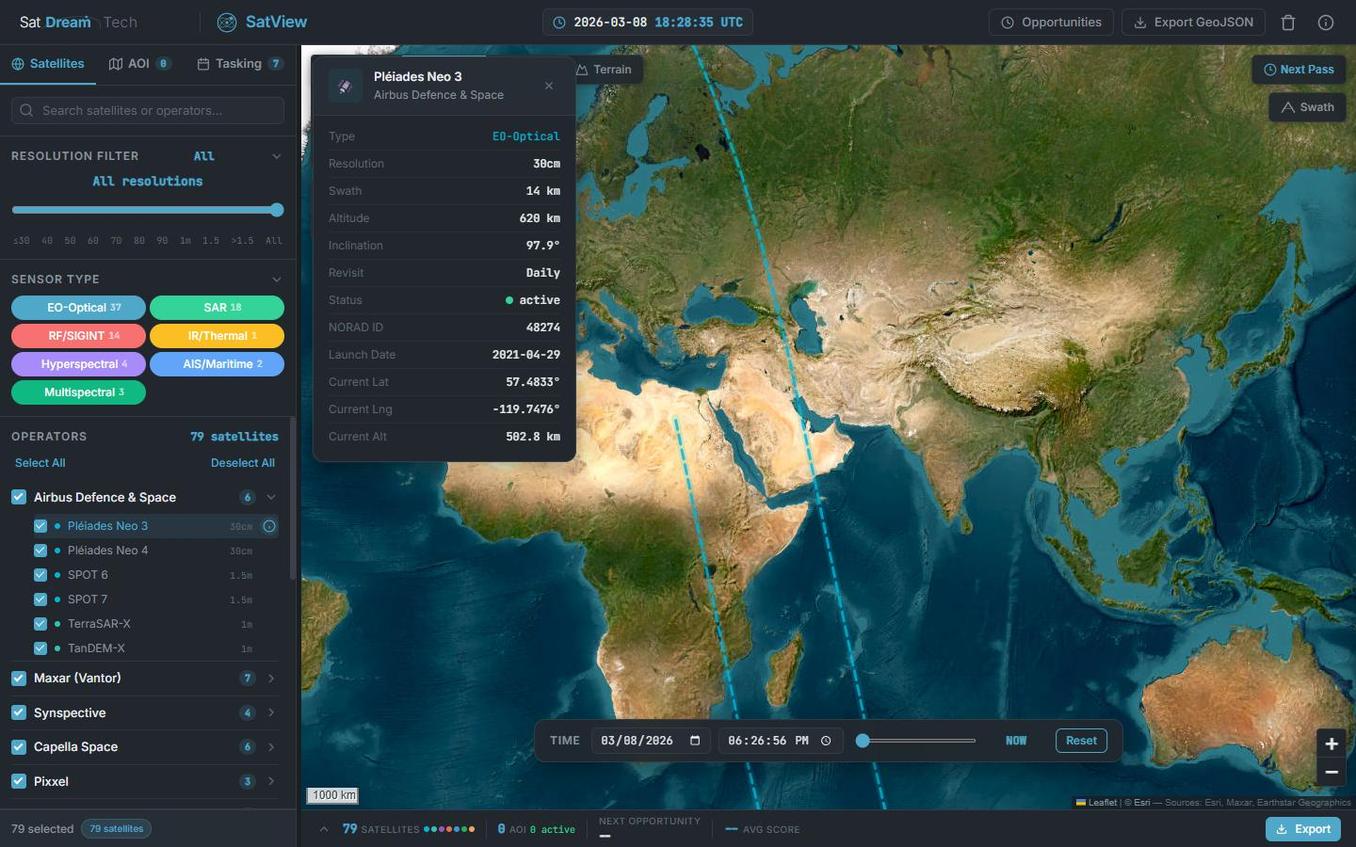This screenshot has width=1356, height=847.
Task: Uncheck the Maxar (Vantor) operator checkbox
Action: pyautogui.click(x=18, y=678)
